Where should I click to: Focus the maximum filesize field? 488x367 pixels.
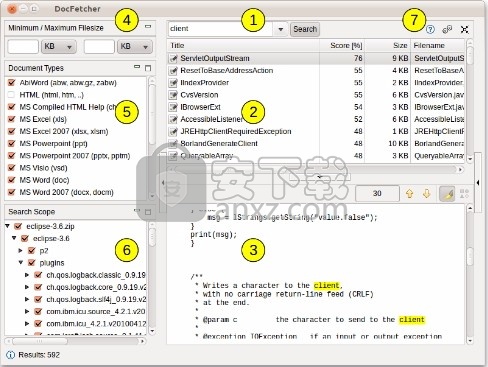(99, 47)
